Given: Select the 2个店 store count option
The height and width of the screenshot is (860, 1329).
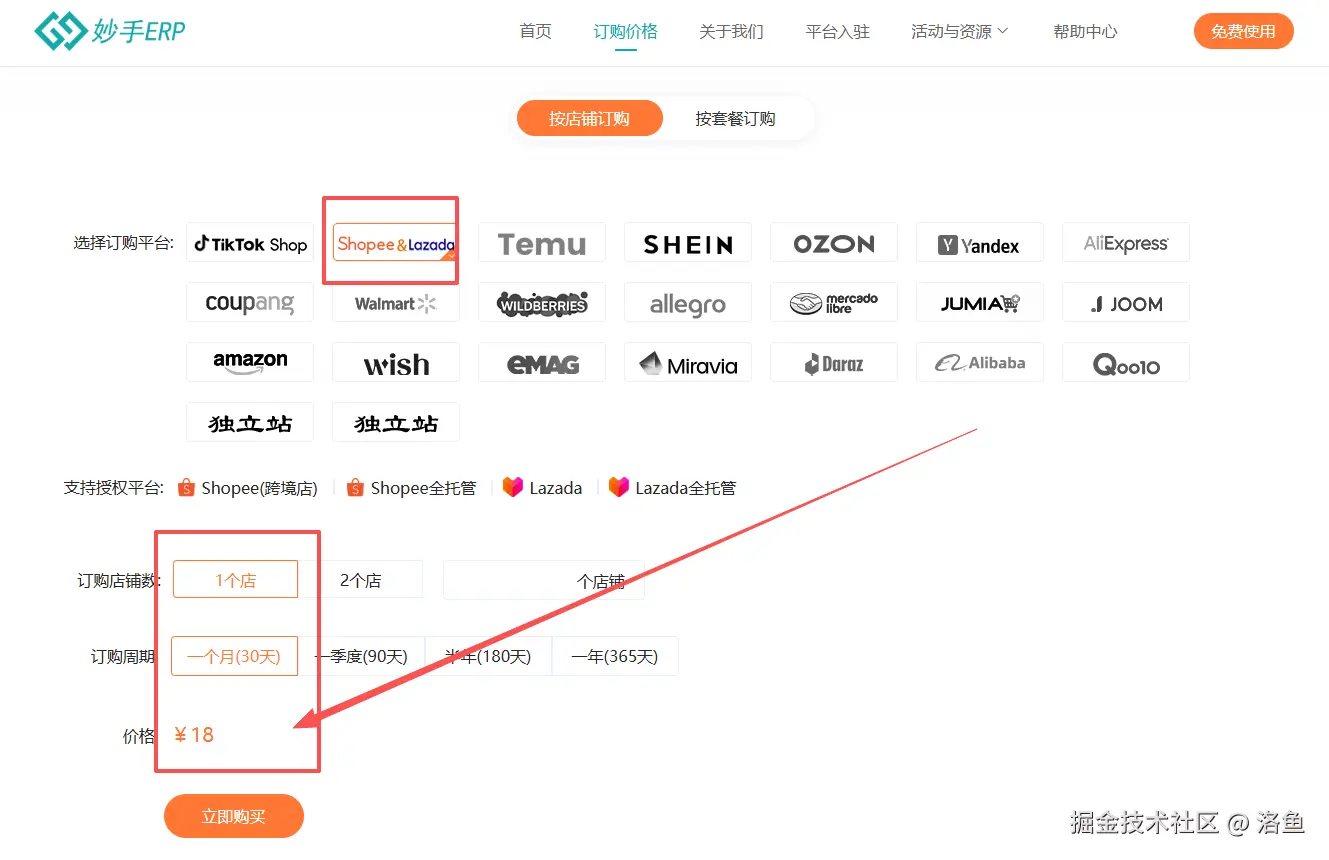Looking at the screenshot, I should click(x=360, y=580).
